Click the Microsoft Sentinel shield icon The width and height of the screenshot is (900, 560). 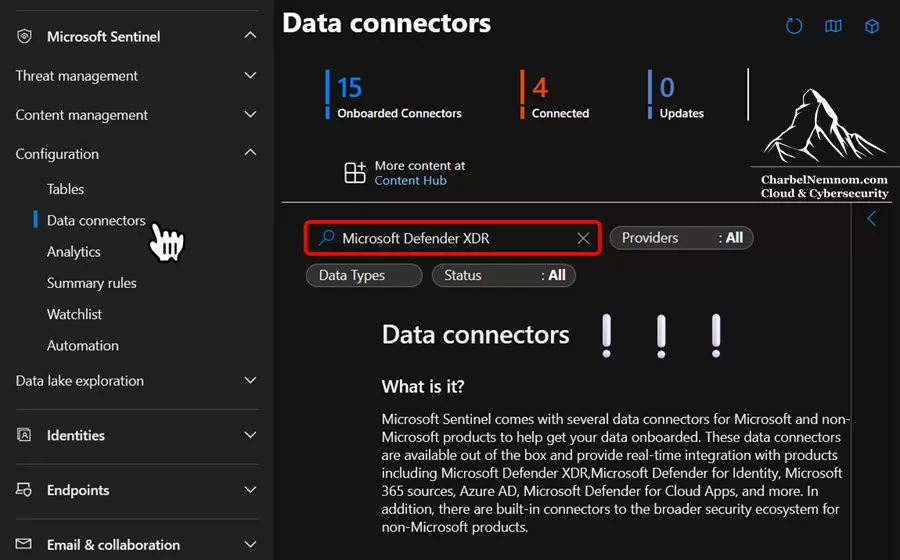(x=24, y=36)
